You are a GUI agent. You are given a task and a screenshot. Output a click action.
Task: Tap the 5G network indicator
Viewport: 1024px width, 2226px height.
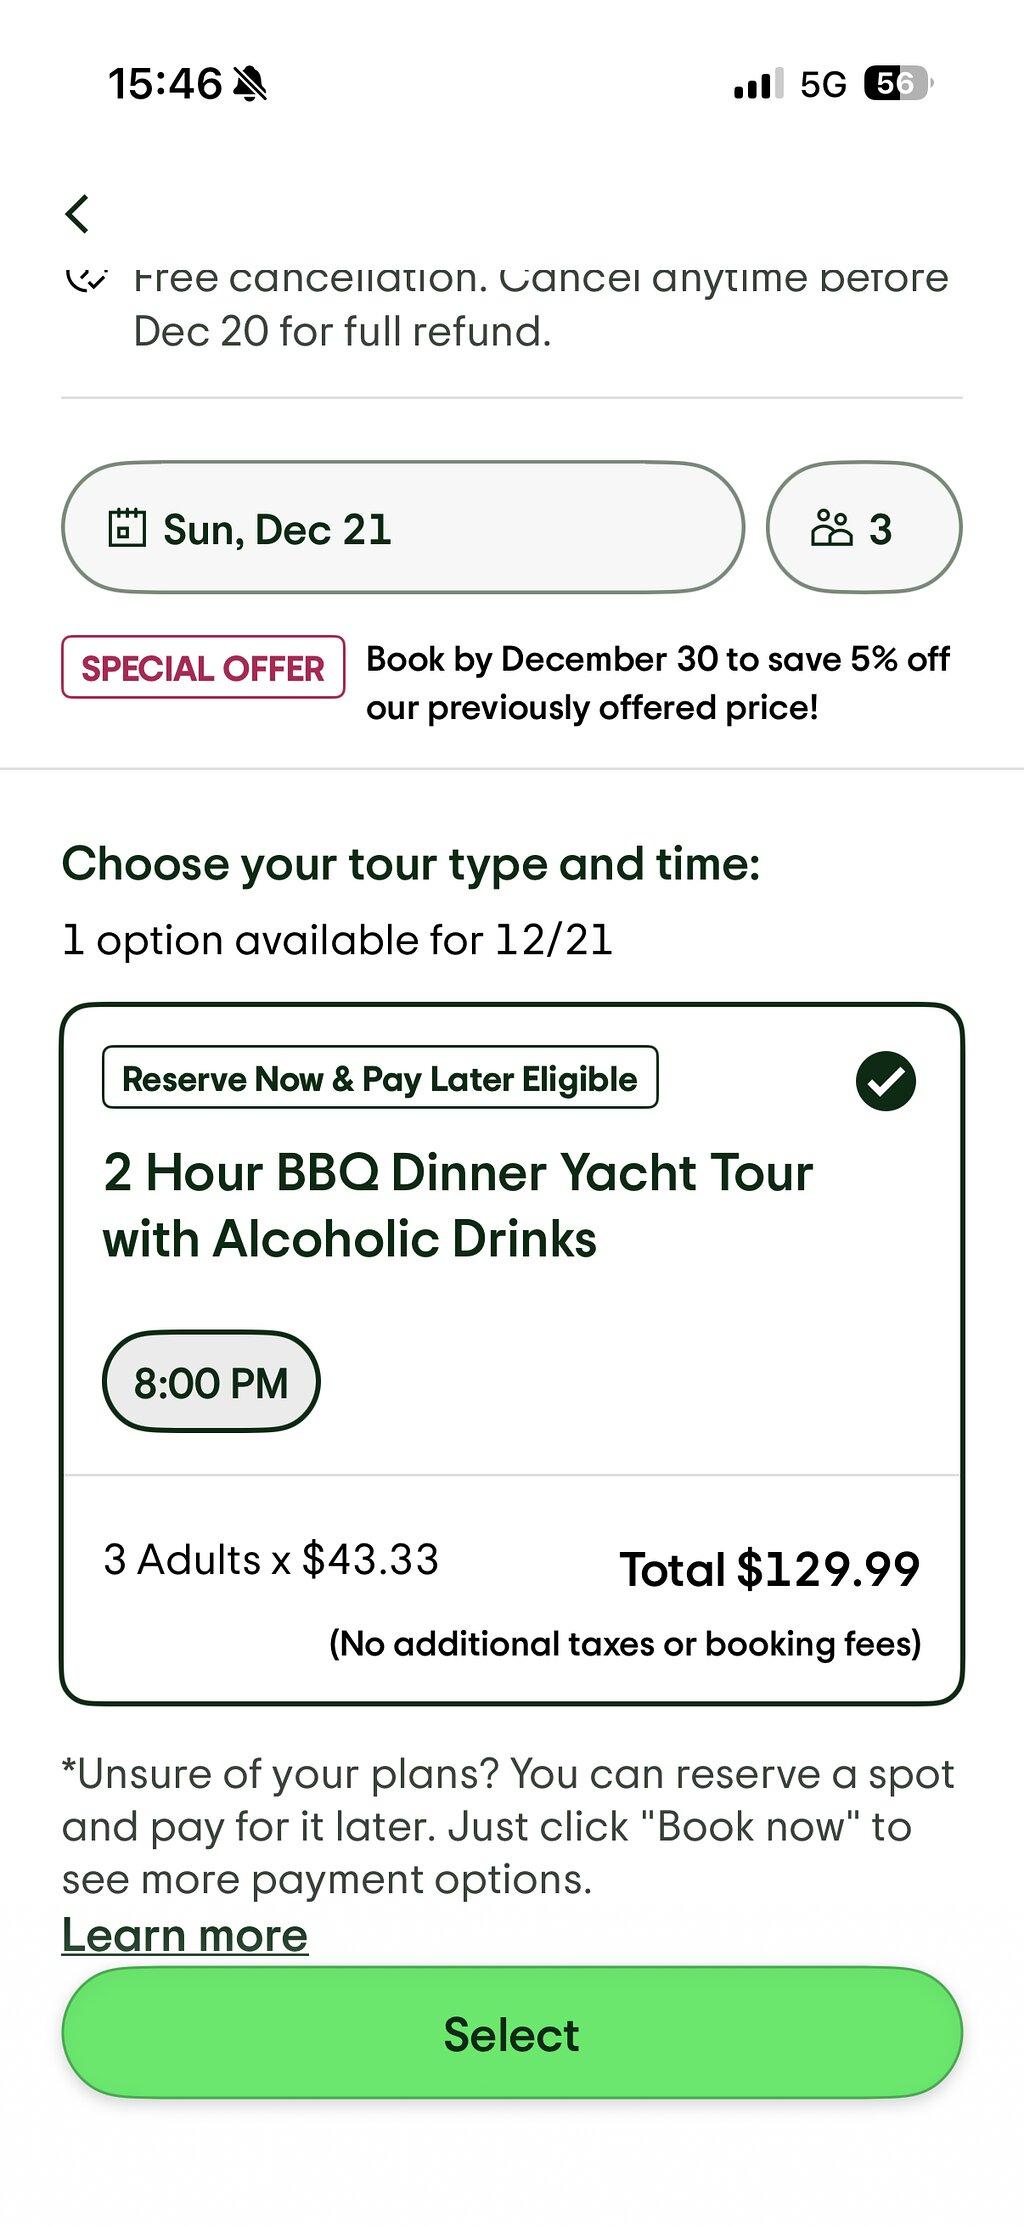[823, 85]
